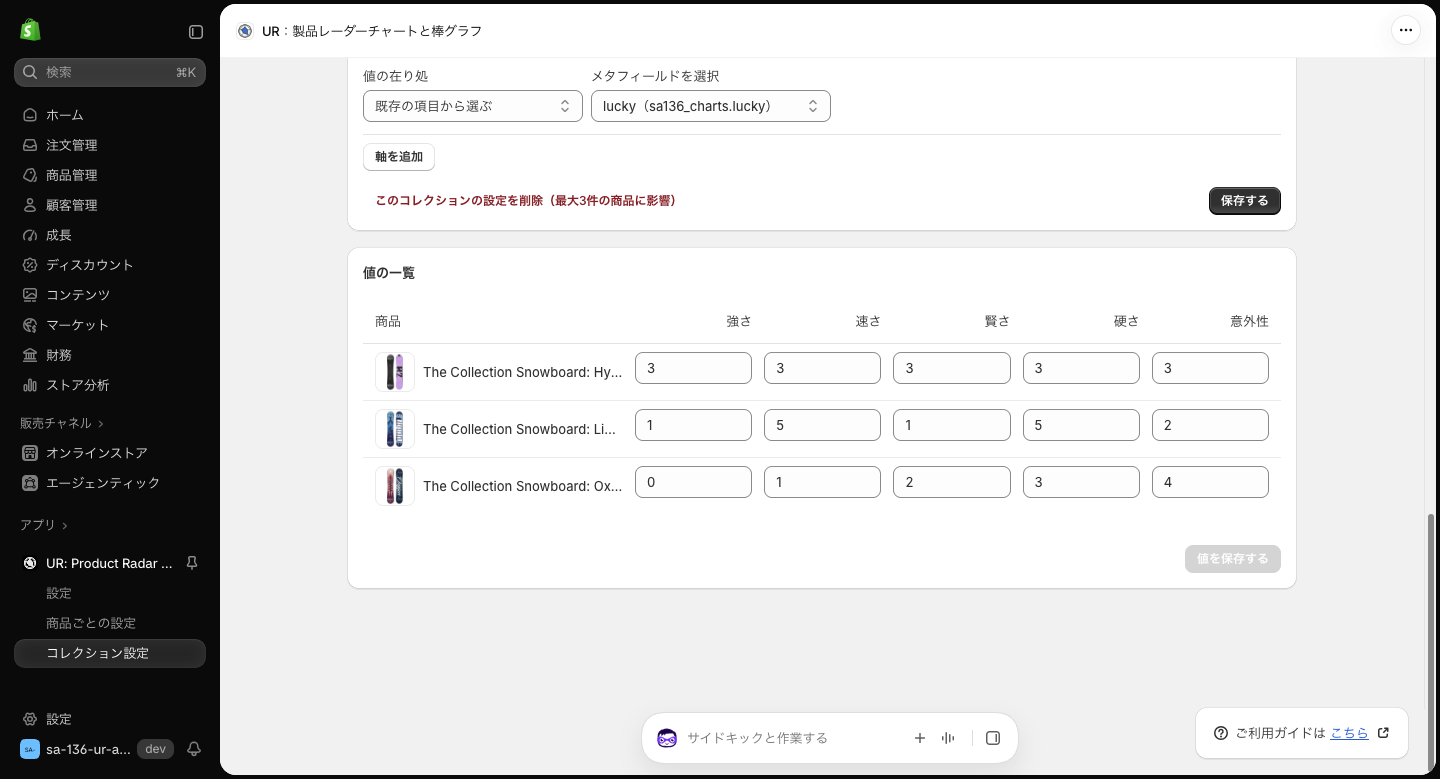This screenshot has height=779, width=1440.
Task: Pin the UR: Product Radar app
Action: (192, 563)
